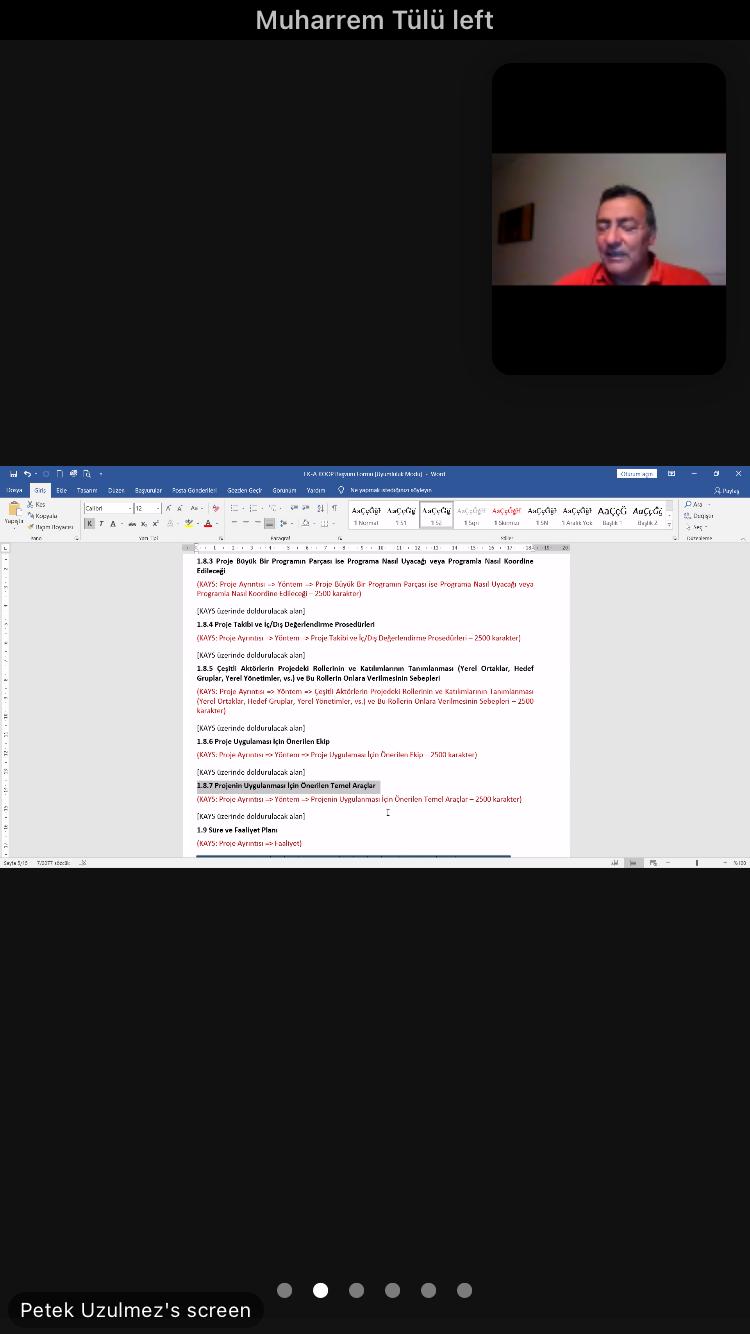Tap the 'Petek Uzulmez's screen' label

(135, 1310)
